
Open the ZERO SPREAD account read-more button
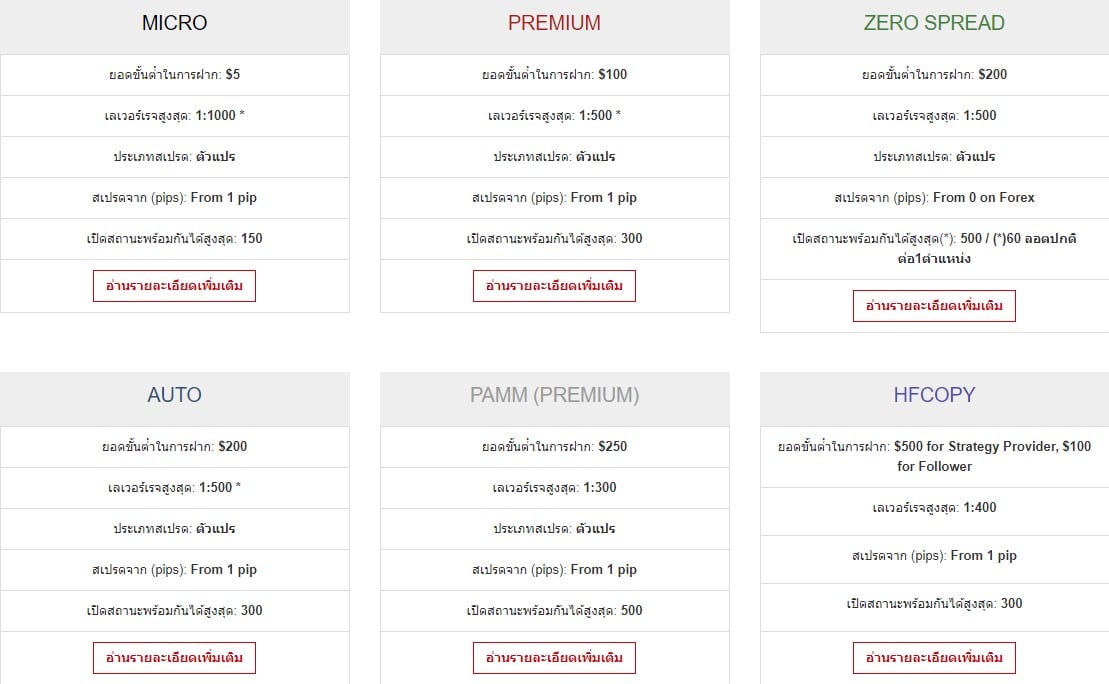pos(934,306)
